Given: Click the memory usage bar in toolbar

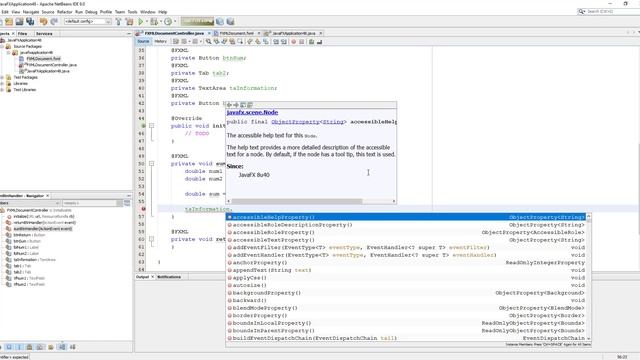Looking at the screenshot, I should point(197,21).
